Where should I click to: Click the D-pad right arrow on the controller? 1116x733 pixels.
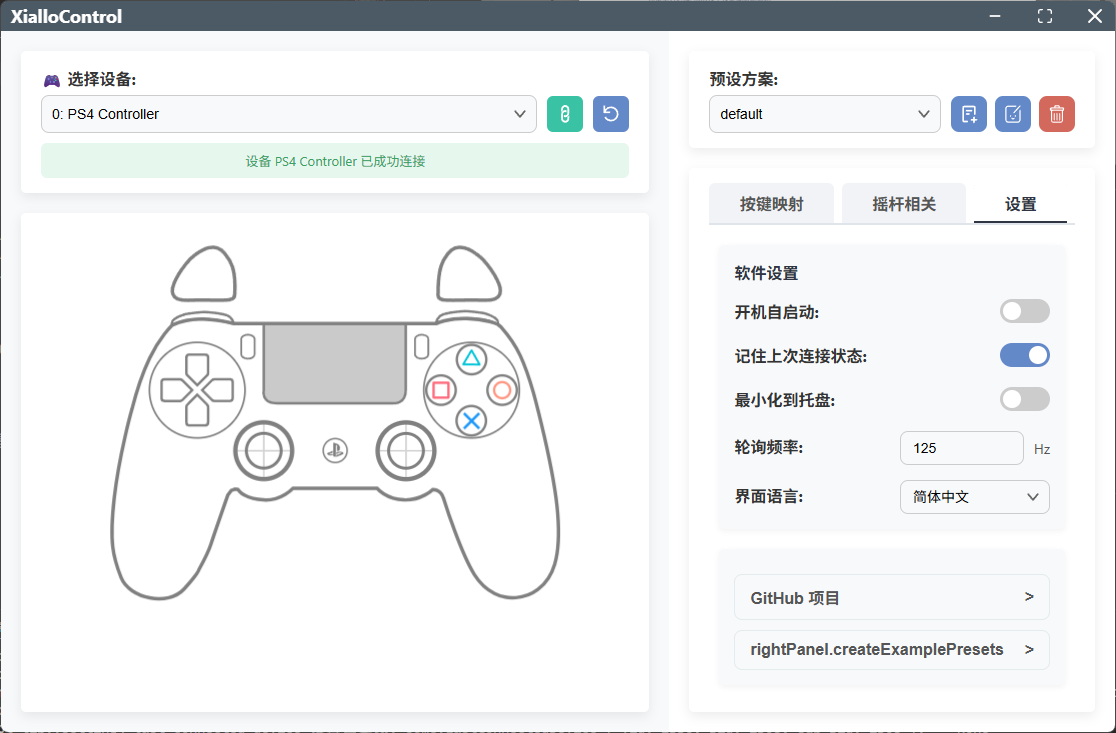(219, 390)
